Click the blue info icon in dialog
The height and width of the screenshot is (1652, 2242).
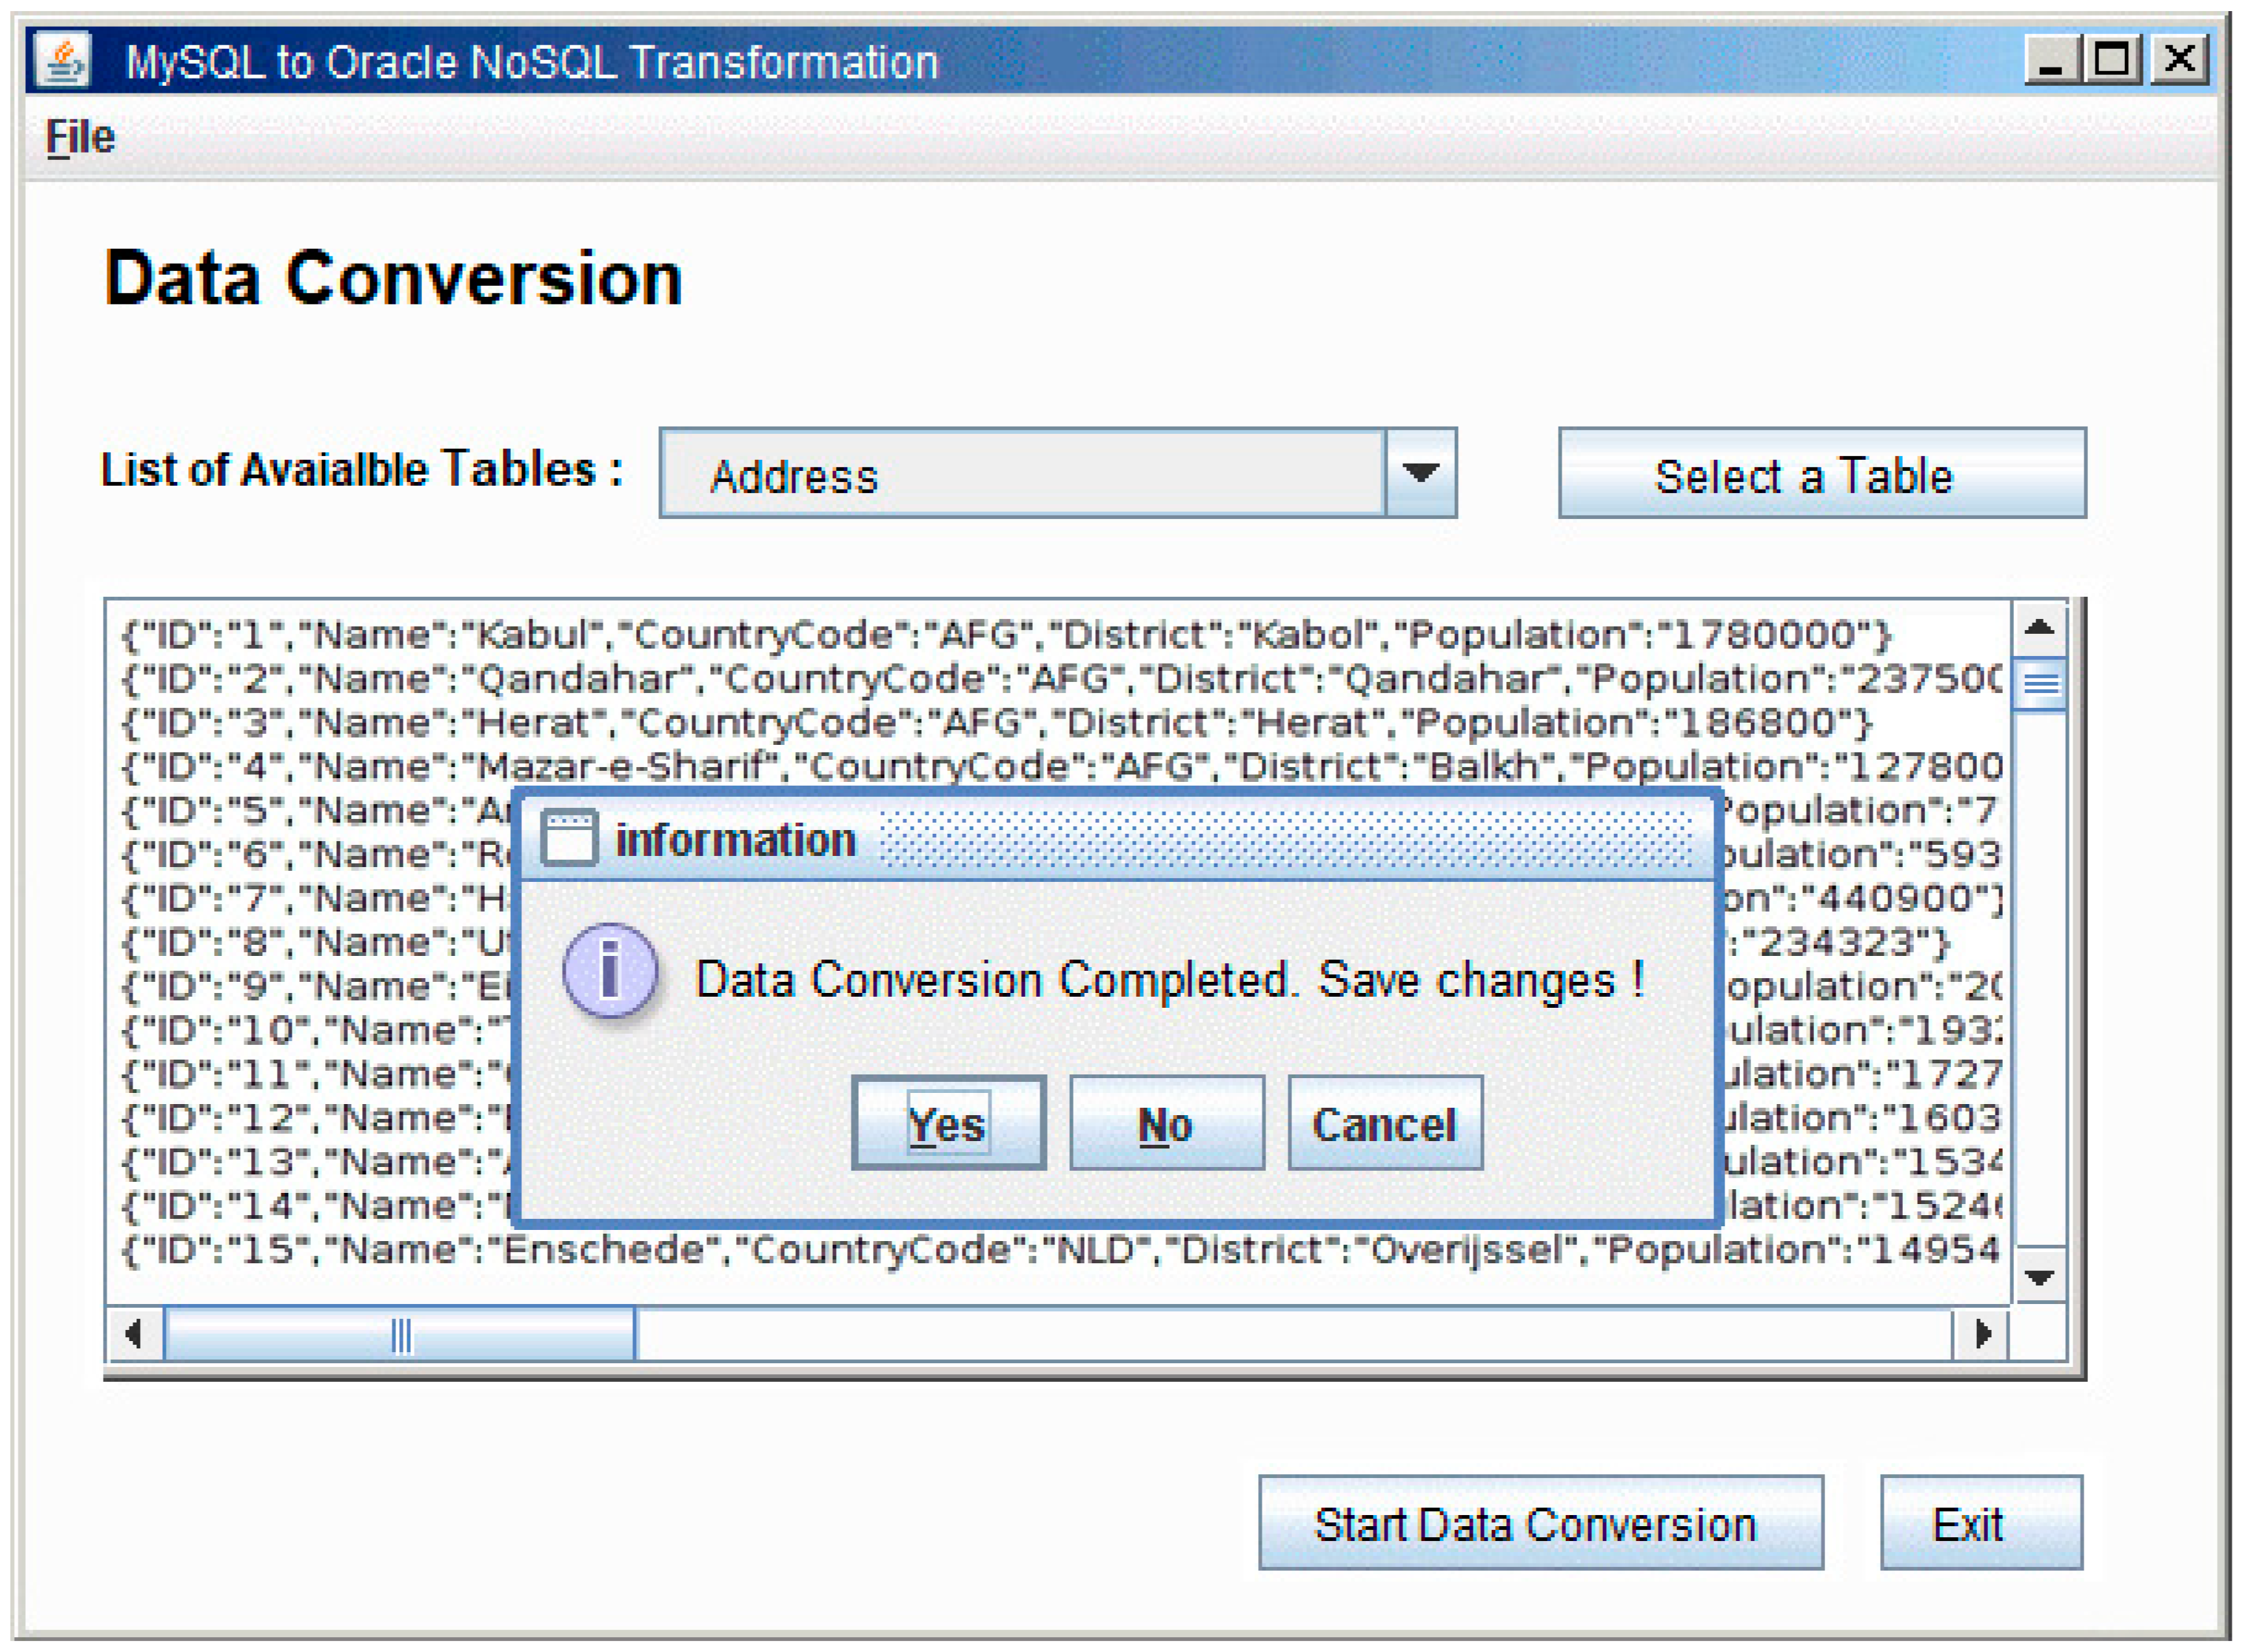(610, 969)
